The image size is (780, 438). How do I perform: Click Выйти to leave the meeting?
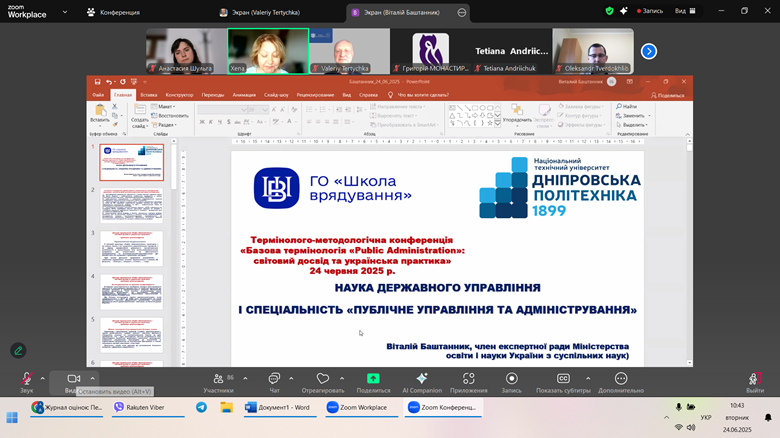click(755, 382)
